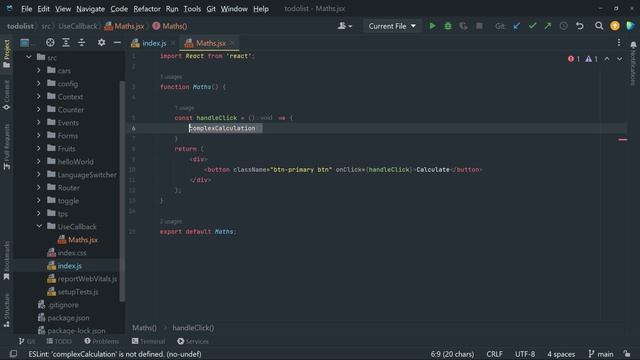
Task: Show Git history clock icon
Action: coord(564,26)
